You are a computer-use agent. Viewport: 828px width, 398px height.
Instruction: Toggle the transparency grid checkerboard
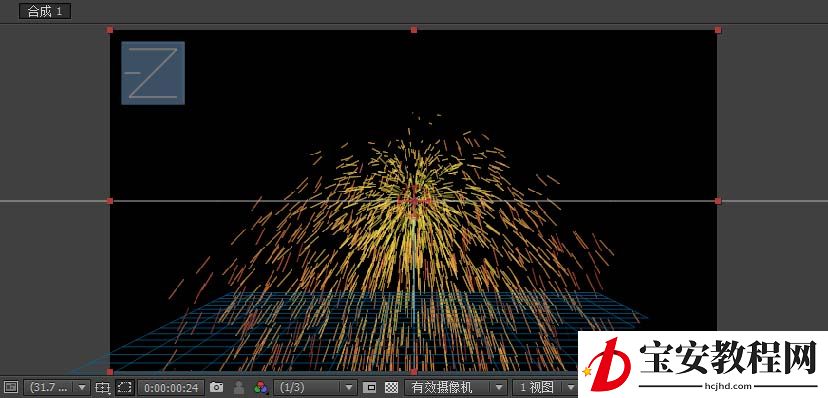coord(391,387)
